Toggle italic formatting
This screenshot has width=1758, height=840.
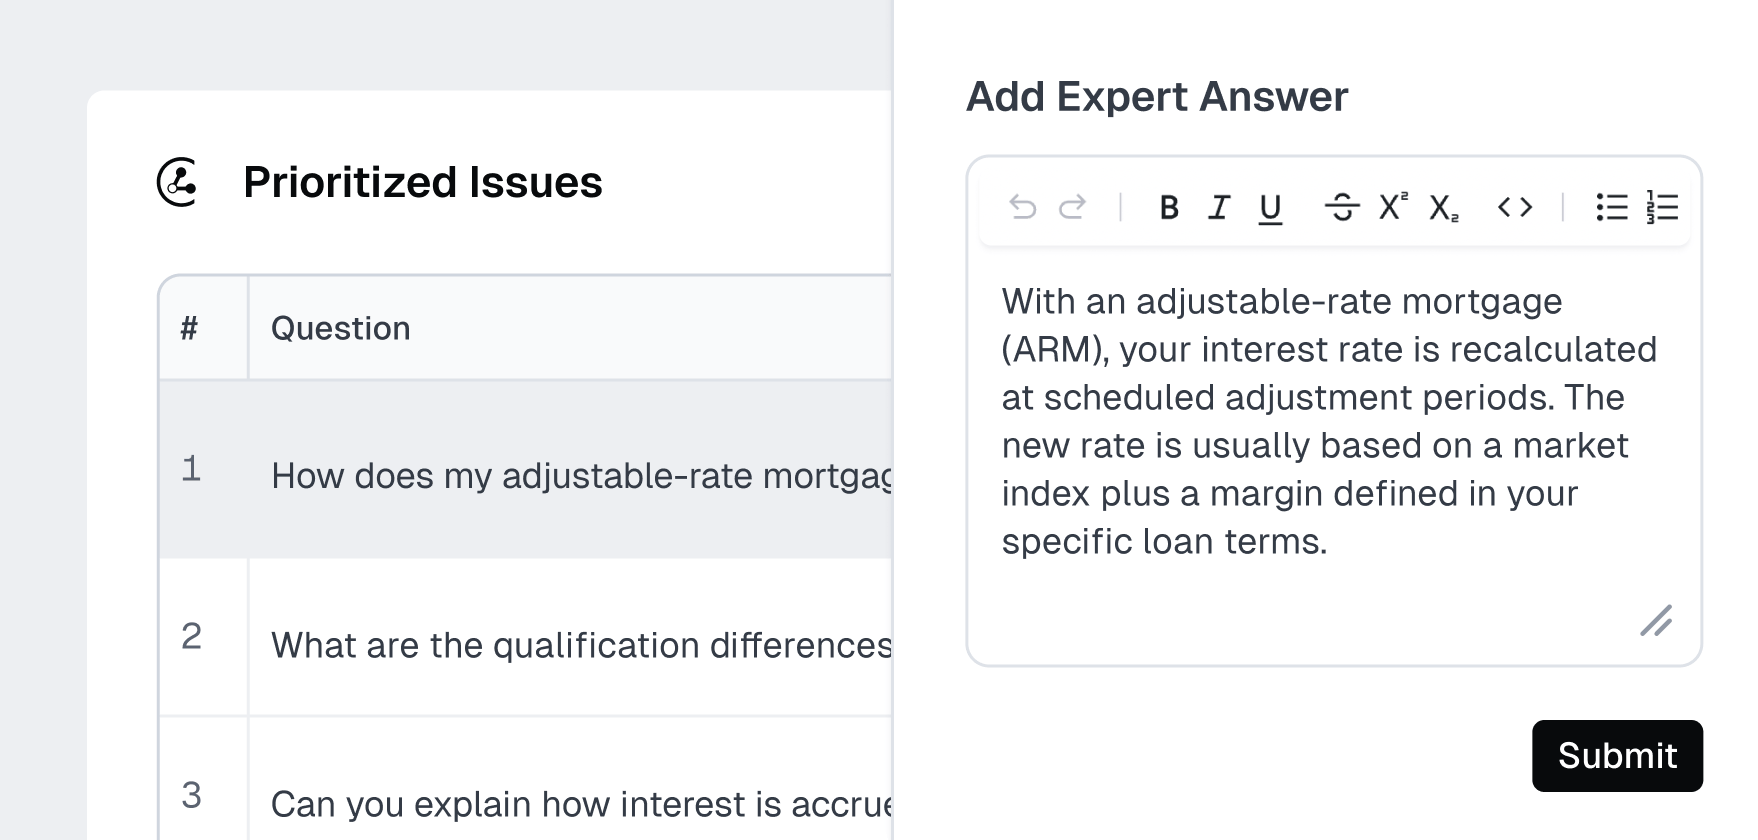(1219, 207)
